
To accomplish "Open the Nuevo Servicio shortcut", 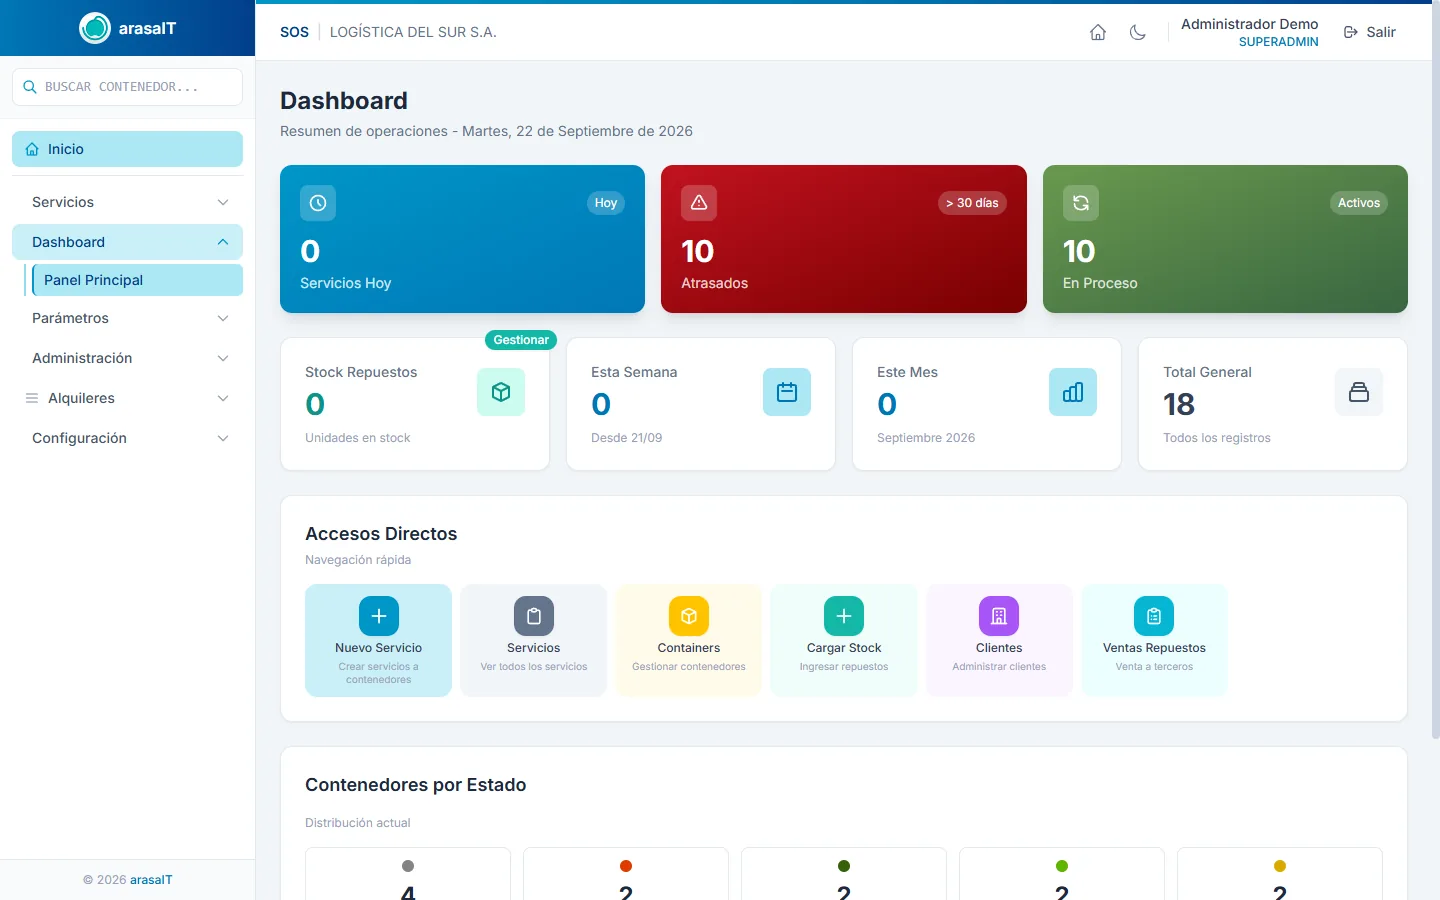I will point(378,640).
